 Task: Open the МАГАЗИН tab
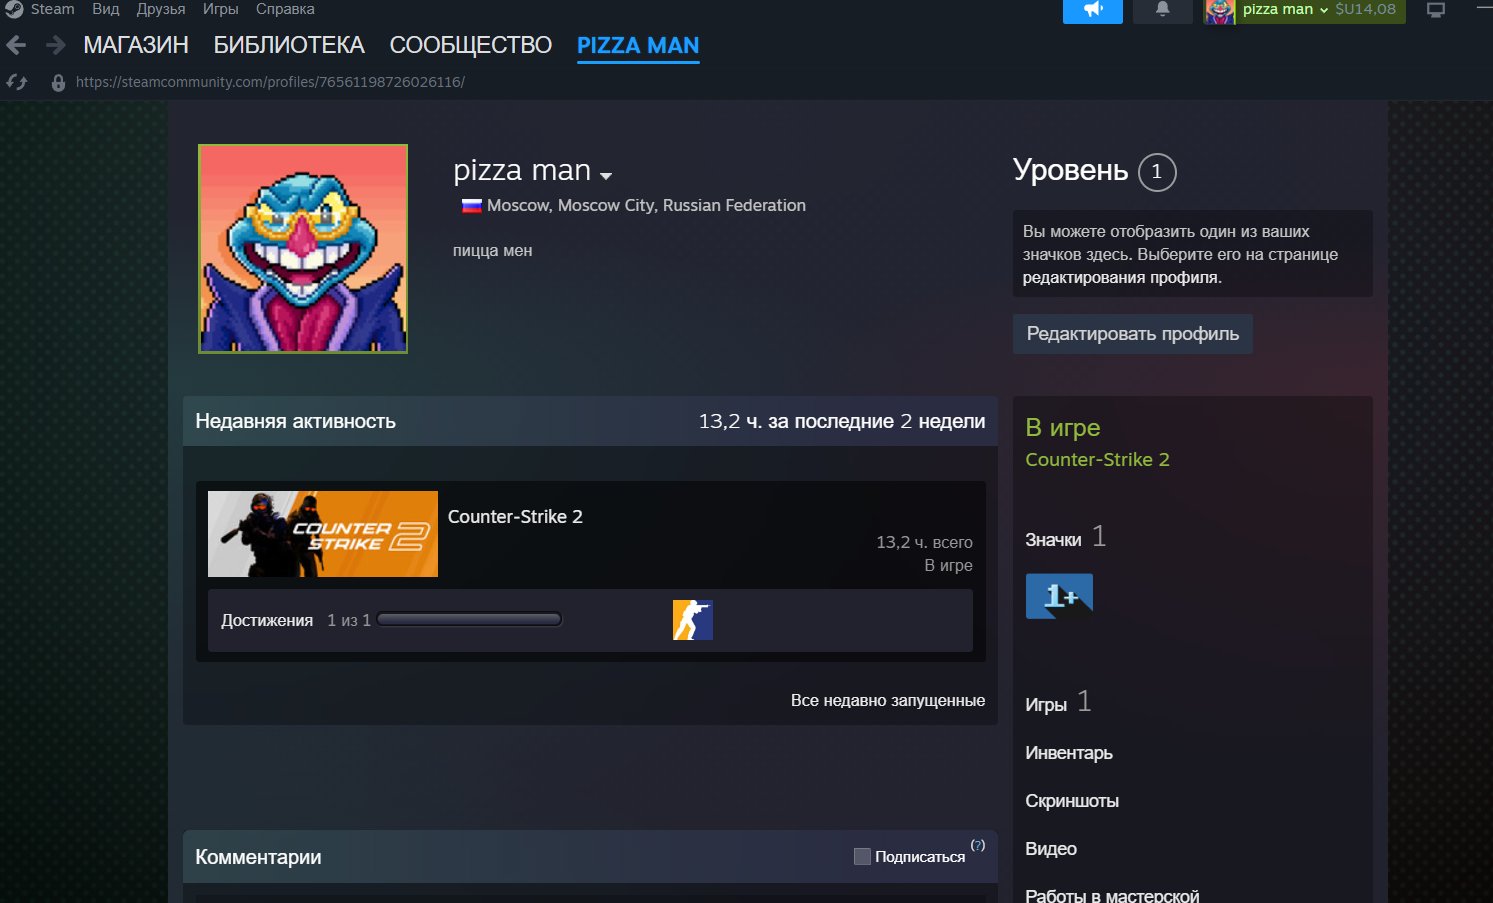(136, 45)
